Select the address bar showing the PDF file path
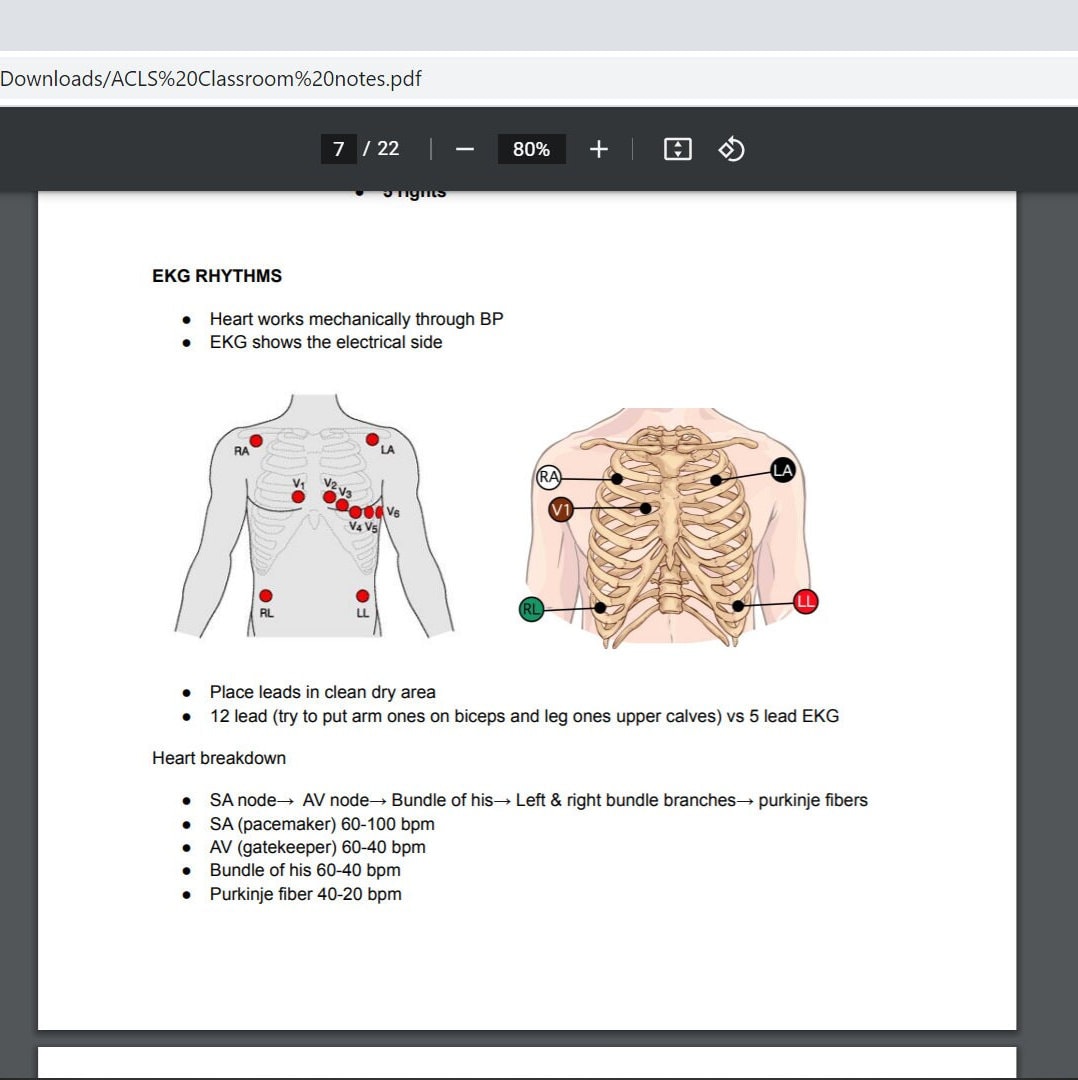Screen dimensions: 1078x1080 (x=213, y=78)
